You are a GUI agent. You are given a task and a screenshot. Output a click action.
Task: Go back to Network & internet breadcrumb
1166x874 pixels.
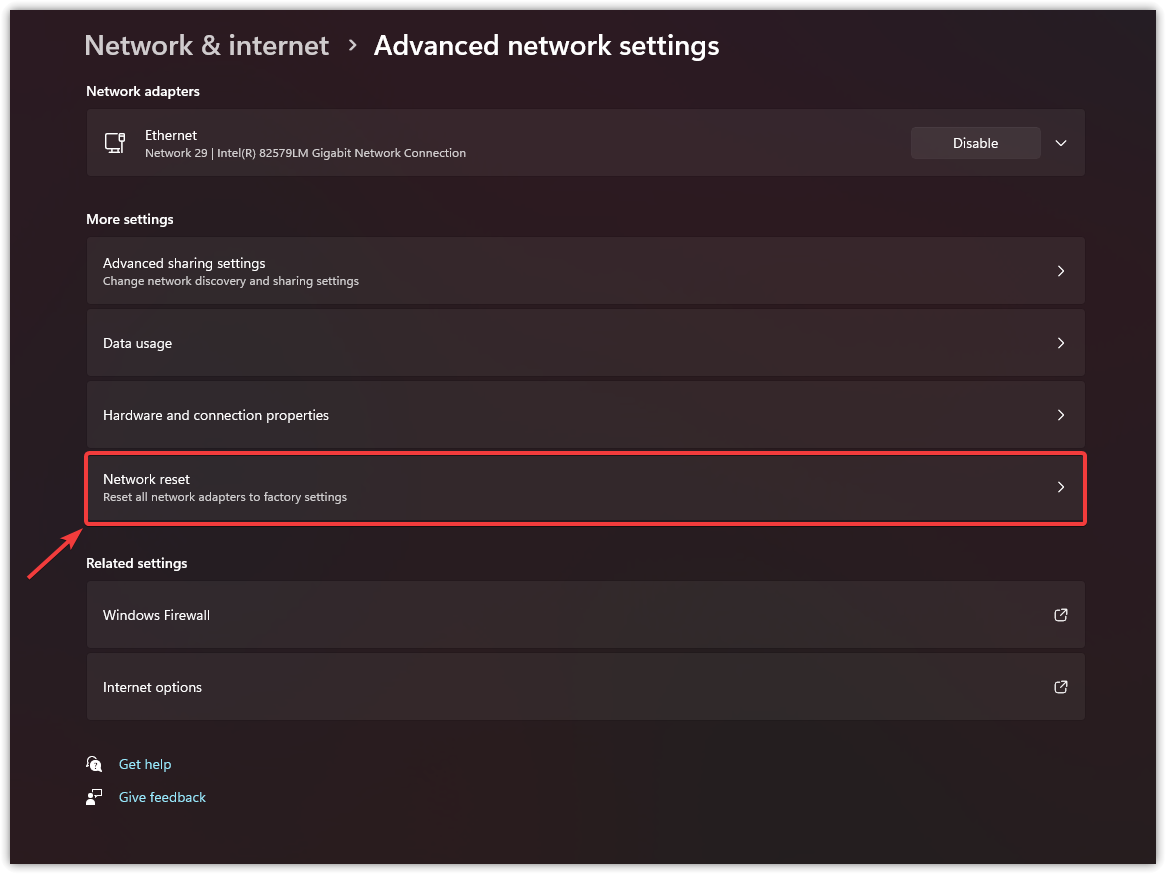[x=207, y=46]
